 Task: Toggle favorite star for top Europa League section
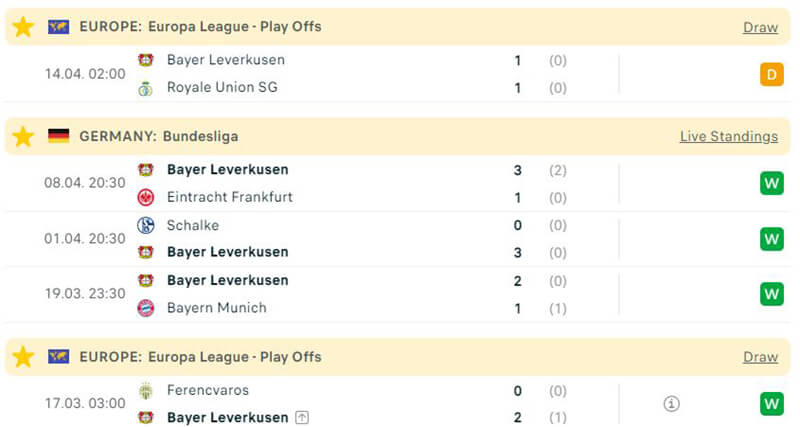tap(23, 27)
